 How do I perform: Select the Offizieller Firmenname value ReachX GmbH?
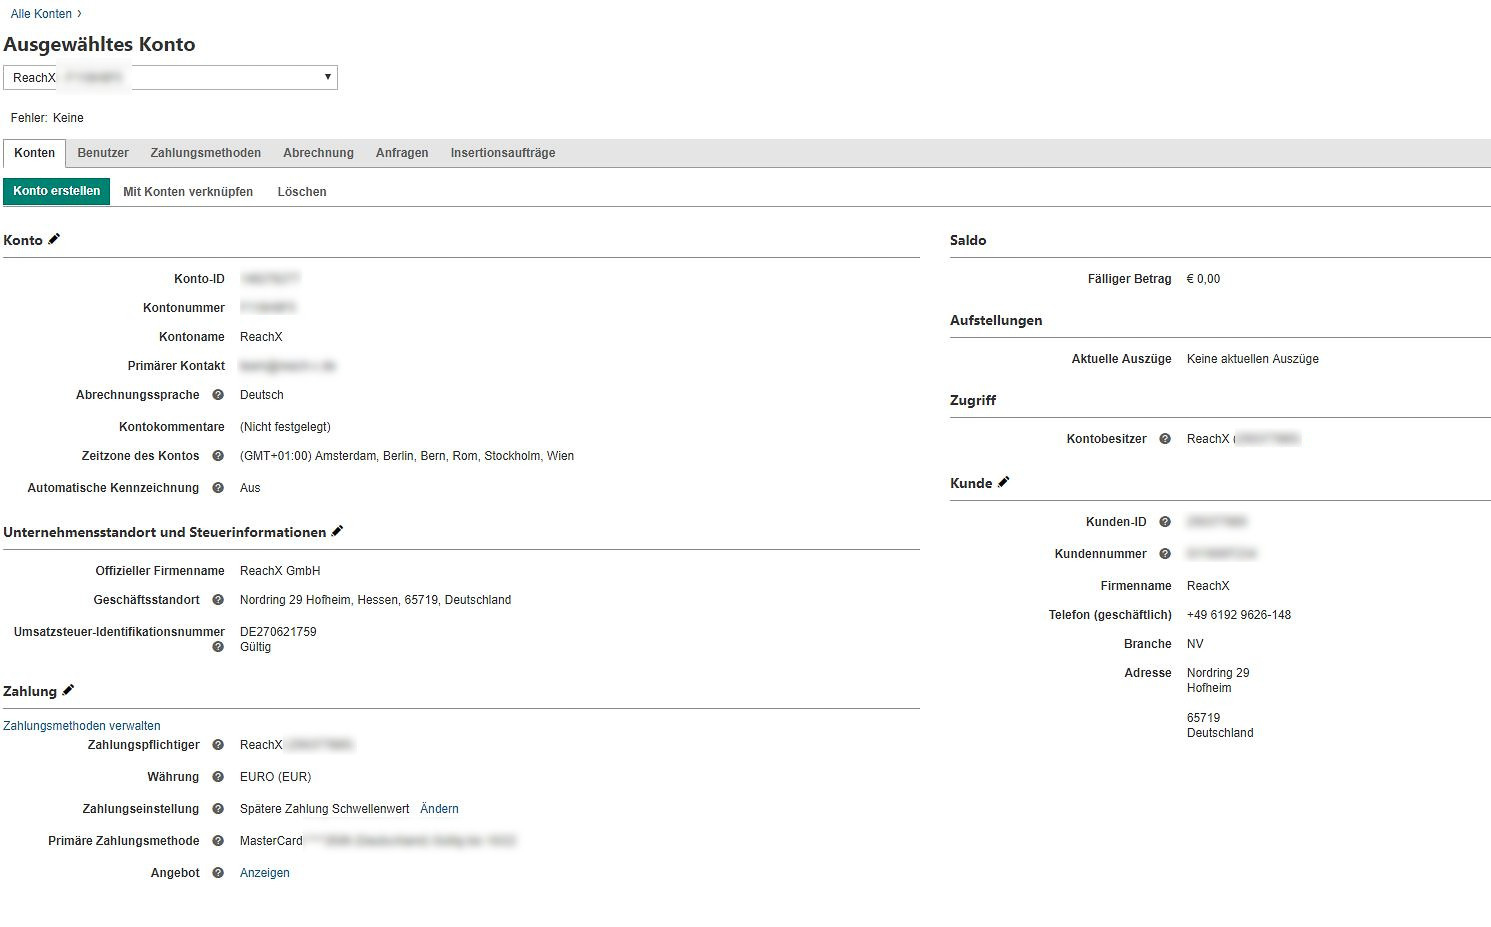point(280,571)
